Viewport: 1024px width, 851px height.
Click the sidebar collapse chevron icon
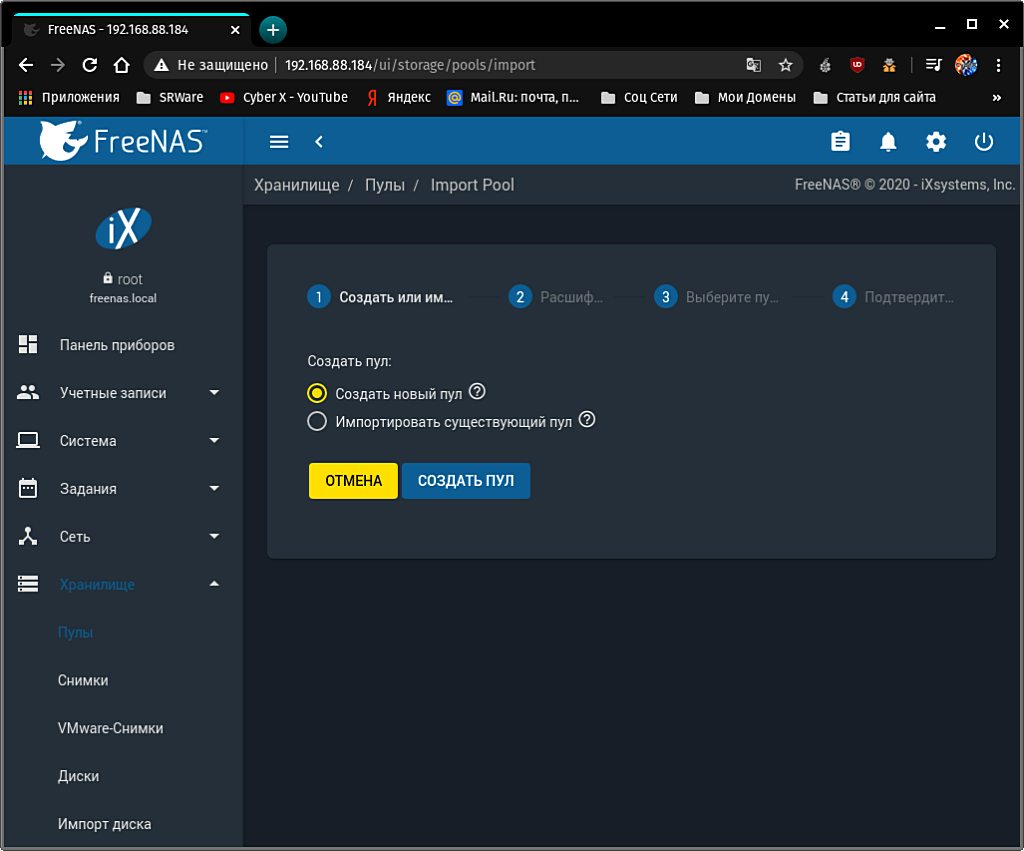coord(319,142)
